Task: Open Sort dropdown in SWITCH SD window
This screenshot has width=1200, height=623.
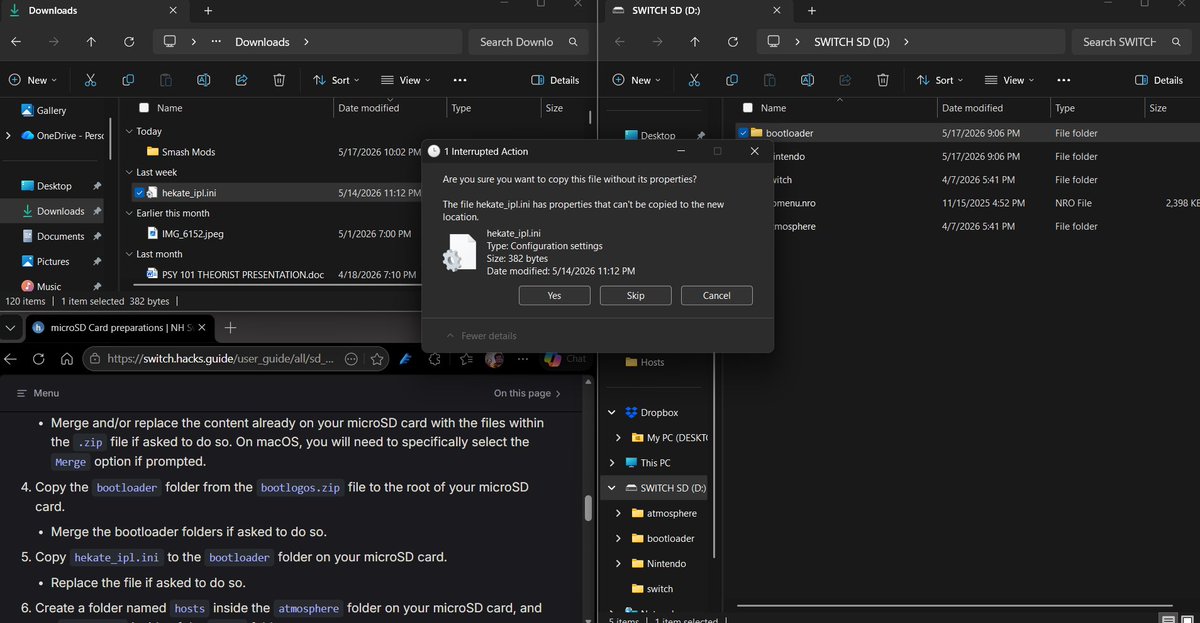Action: (x=940, y=80)
